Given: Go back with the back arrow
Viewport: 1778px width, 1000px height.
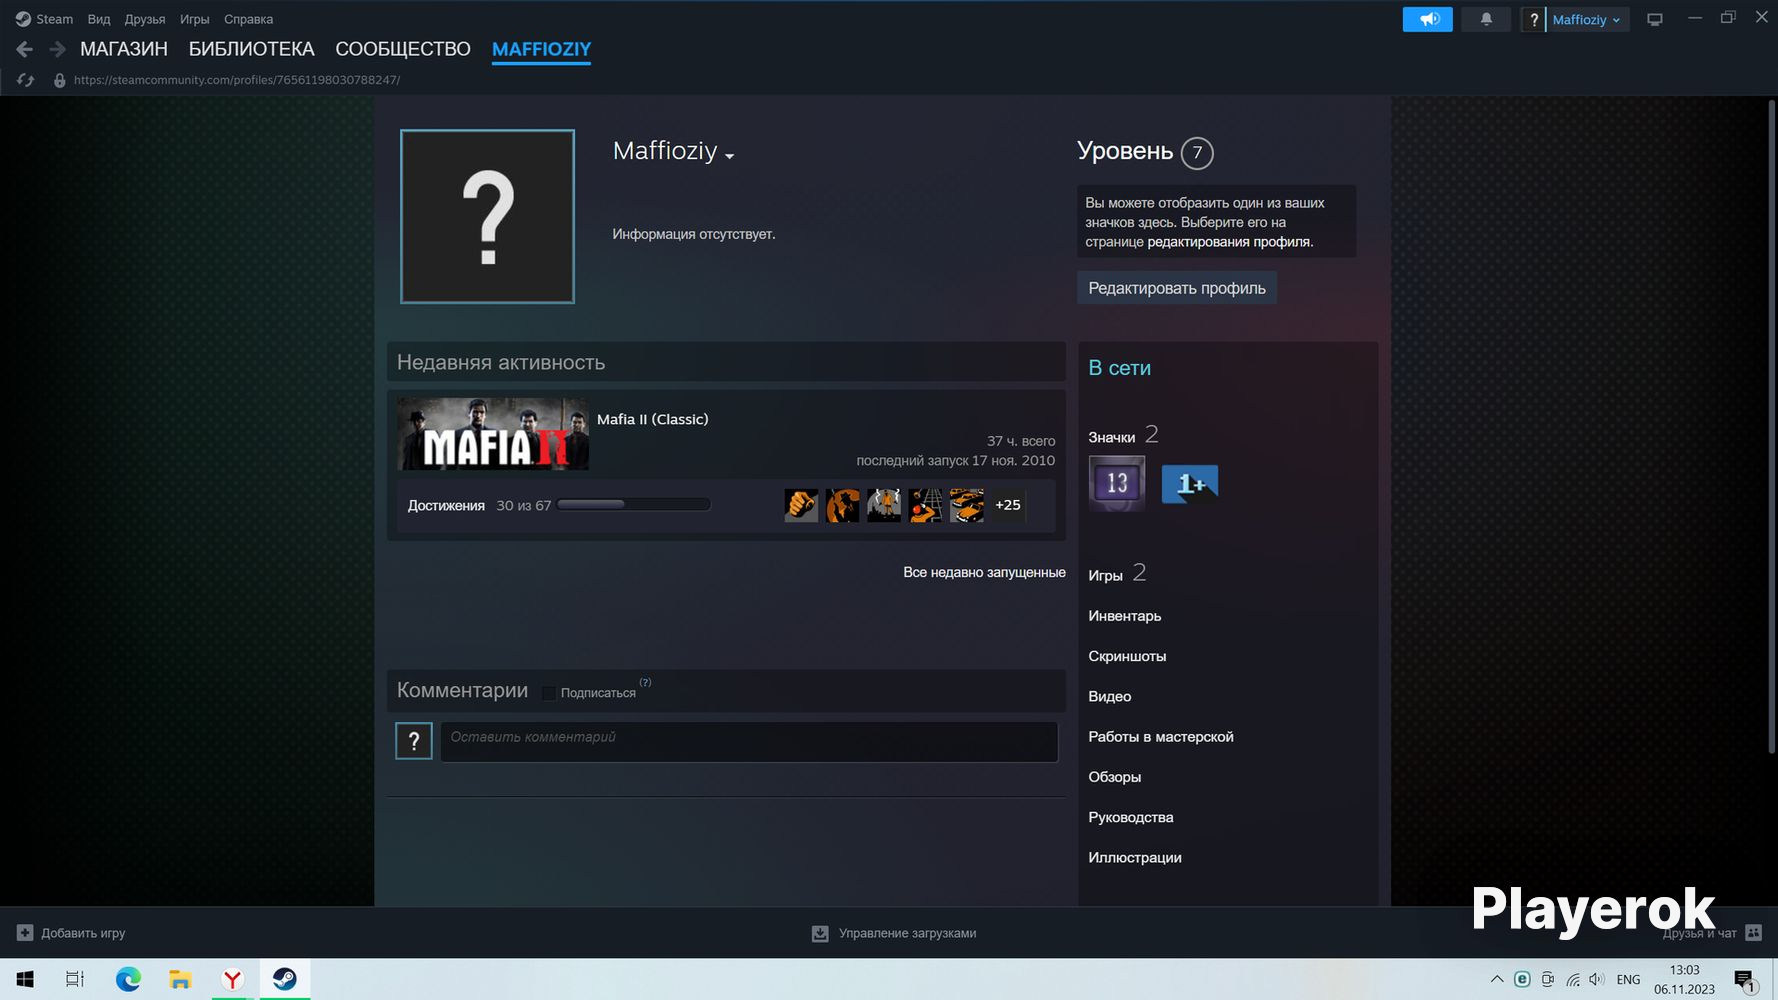Looking at the screenshot, I should (25, 49).
